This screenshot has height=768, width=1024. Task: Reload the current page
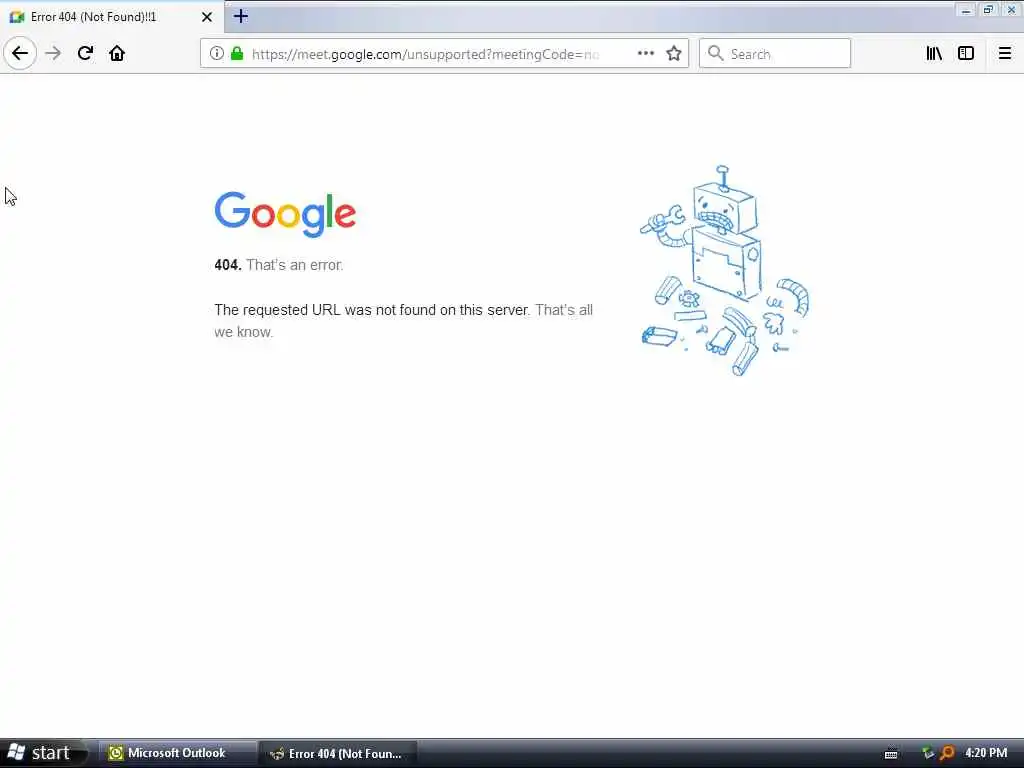click(85, 54)
